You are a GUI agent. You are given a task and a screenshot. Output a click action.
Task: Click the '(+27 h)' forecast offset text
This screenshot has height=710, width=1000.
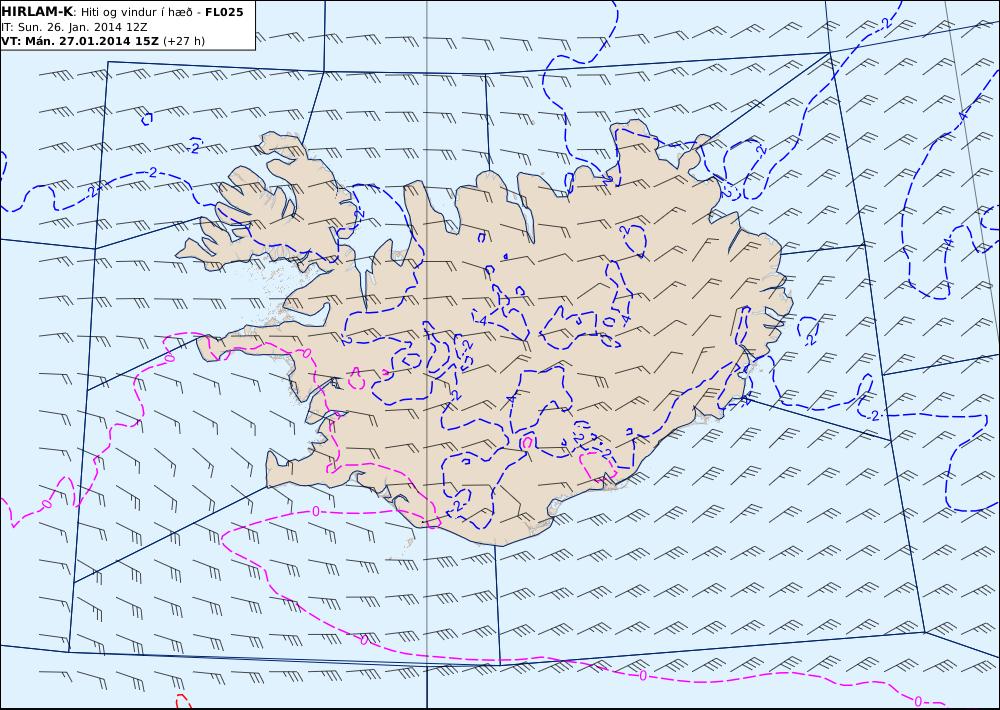(x=184, y=41)
